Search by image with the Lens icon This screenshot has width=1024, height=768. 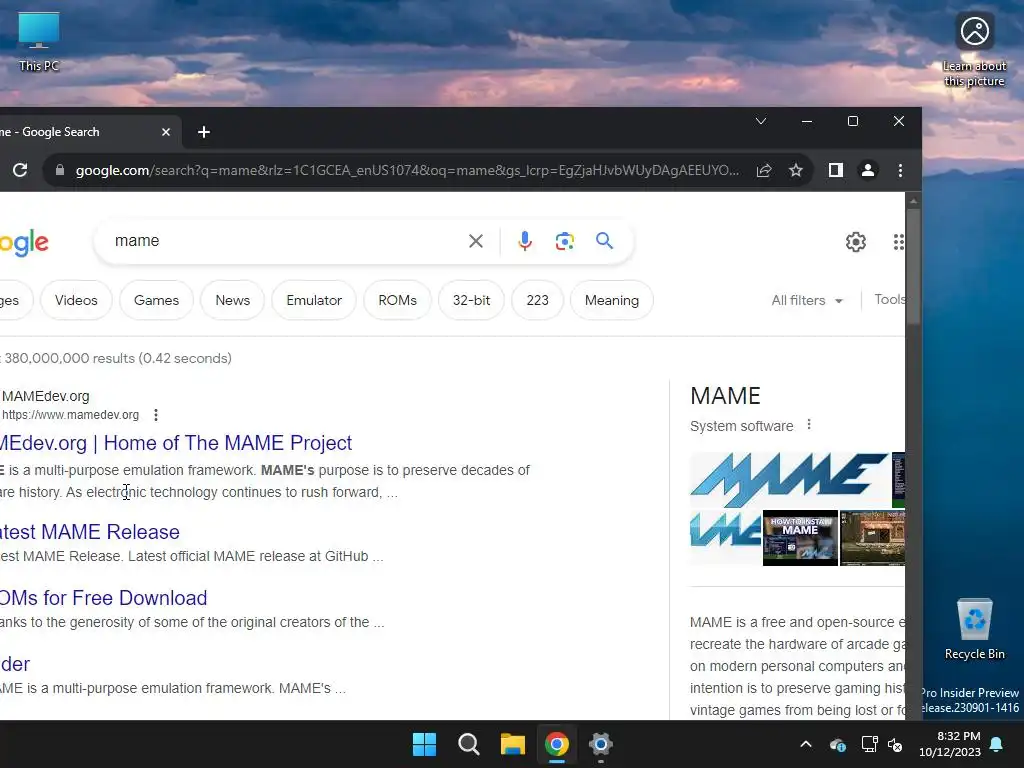click(x=564, y=241)
